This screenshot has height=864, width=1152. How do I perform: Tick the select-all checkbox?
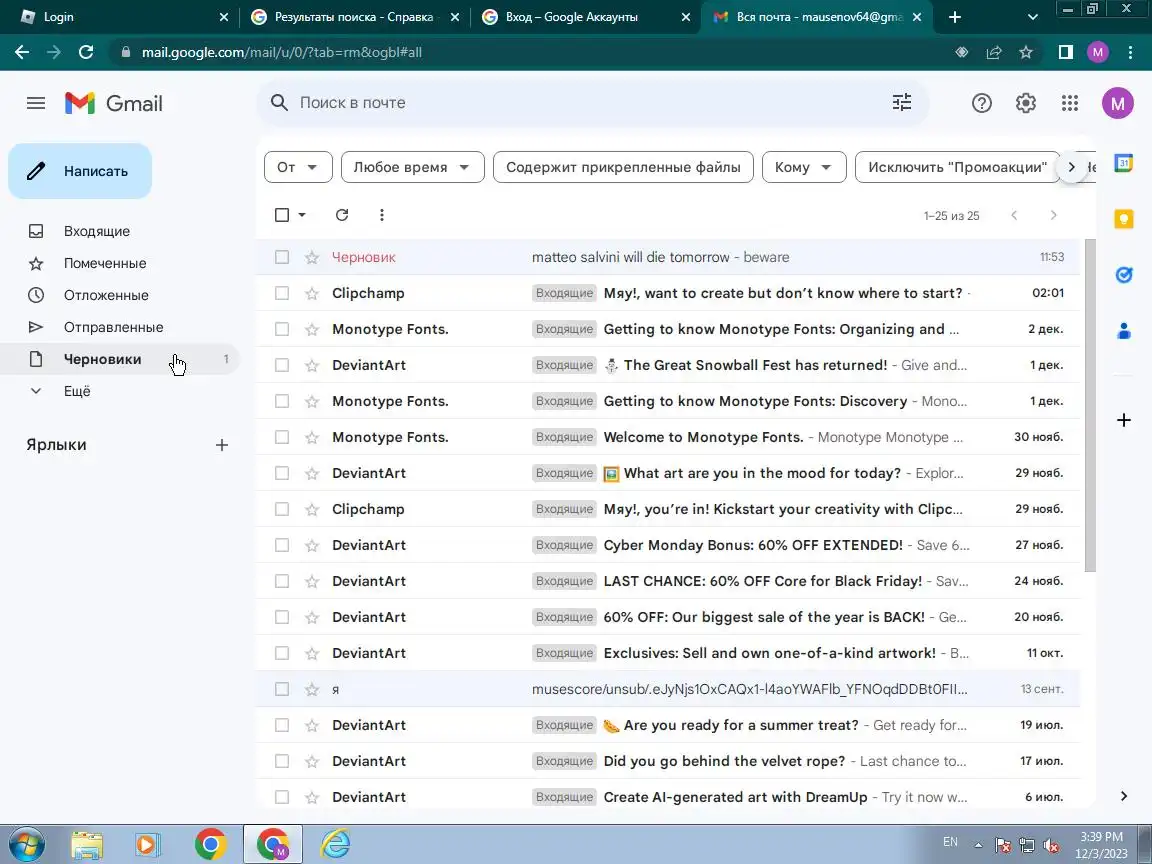click(x=281, y=215)
